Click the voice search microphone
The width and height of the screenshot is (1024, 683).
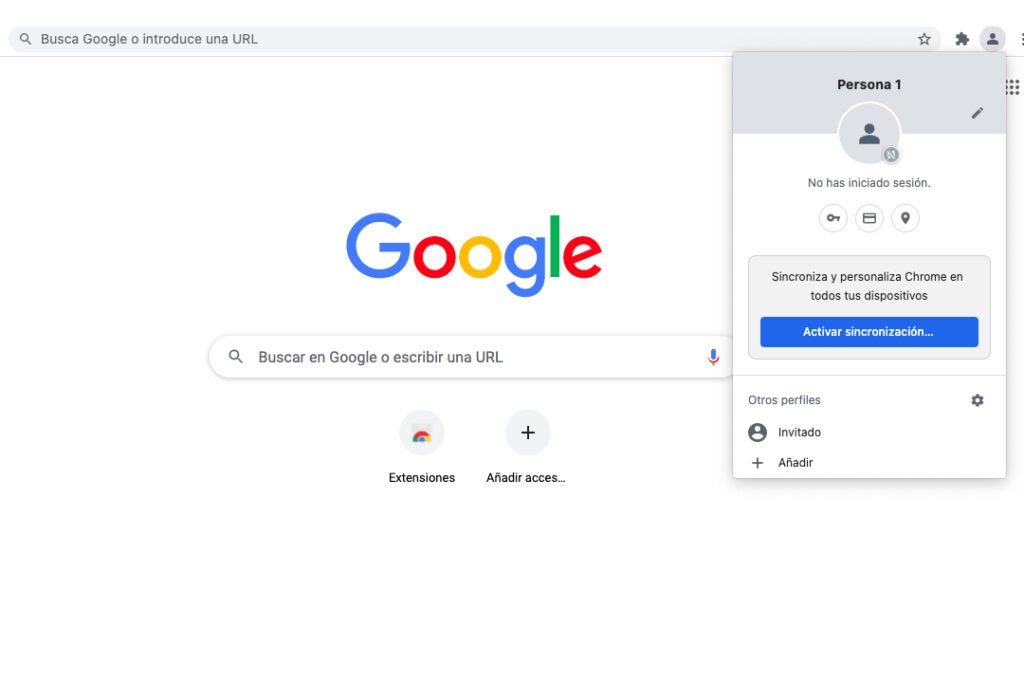713,357
